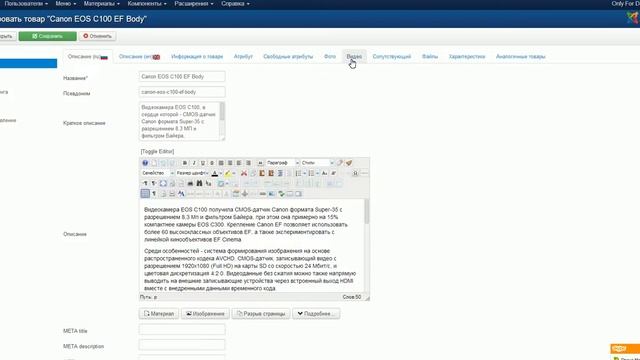Open the Компоненты top menu
The image size is (640, 360).
147,4
